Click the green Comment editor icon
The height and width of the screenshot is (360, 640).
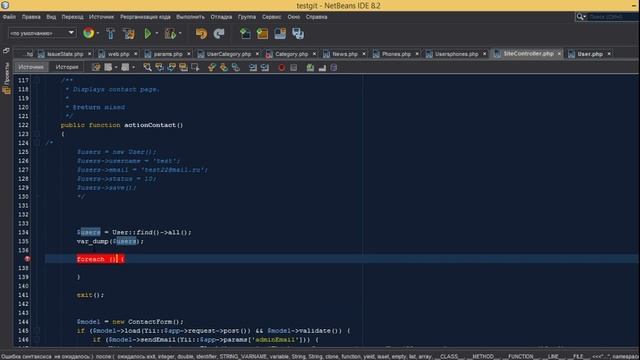coord(310,67)
